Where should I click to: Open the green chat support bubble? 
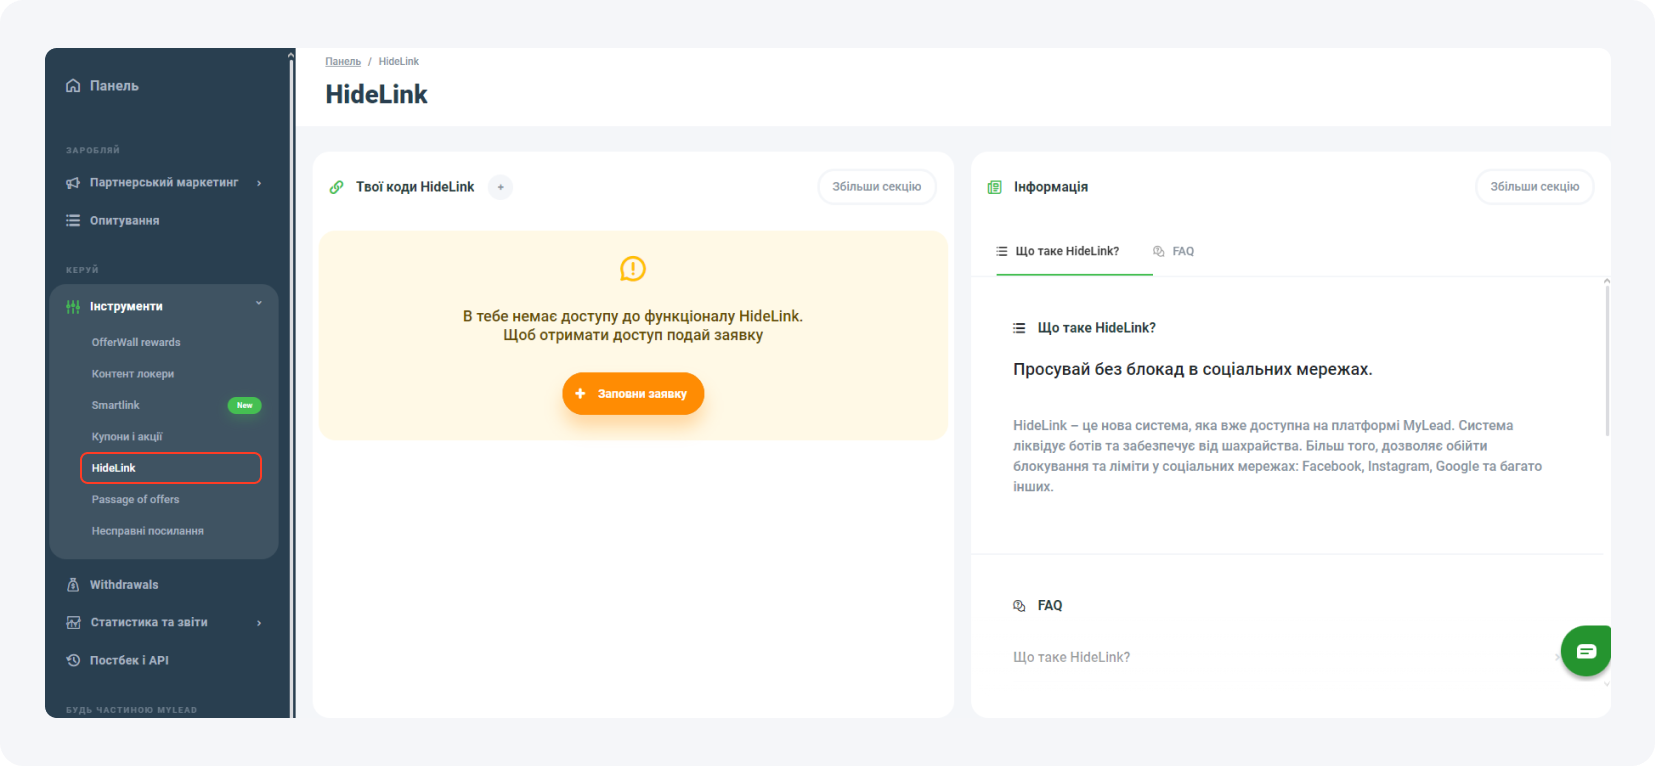(1586, 651)
